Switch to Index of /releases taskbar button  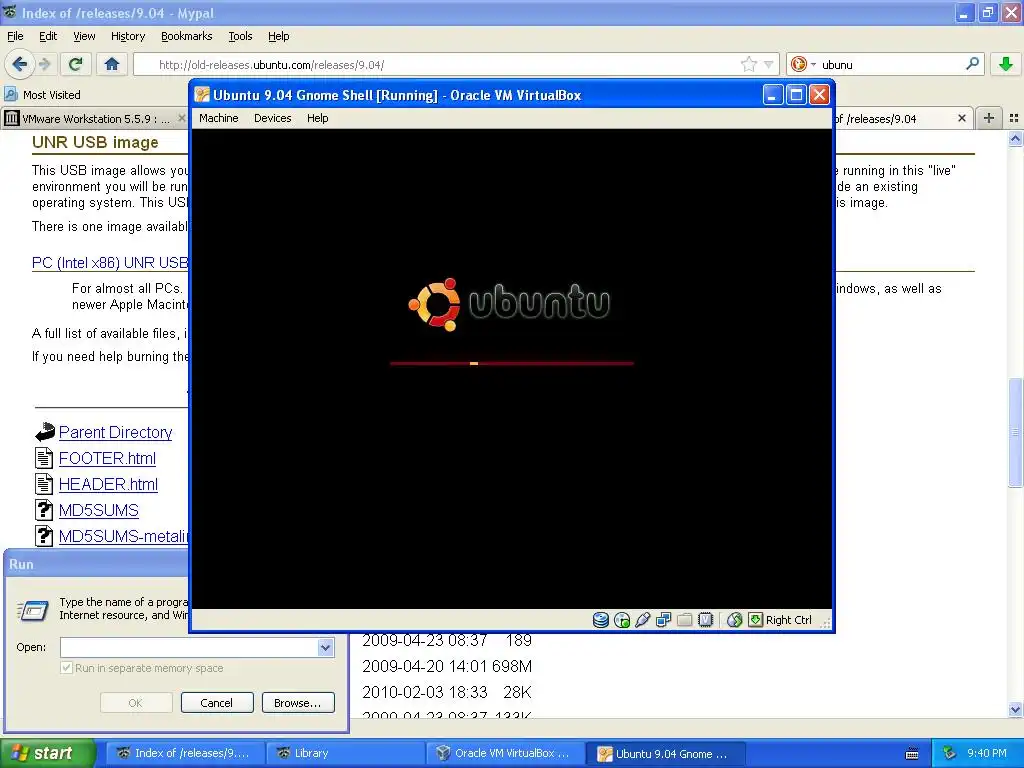tap(186, 753)
